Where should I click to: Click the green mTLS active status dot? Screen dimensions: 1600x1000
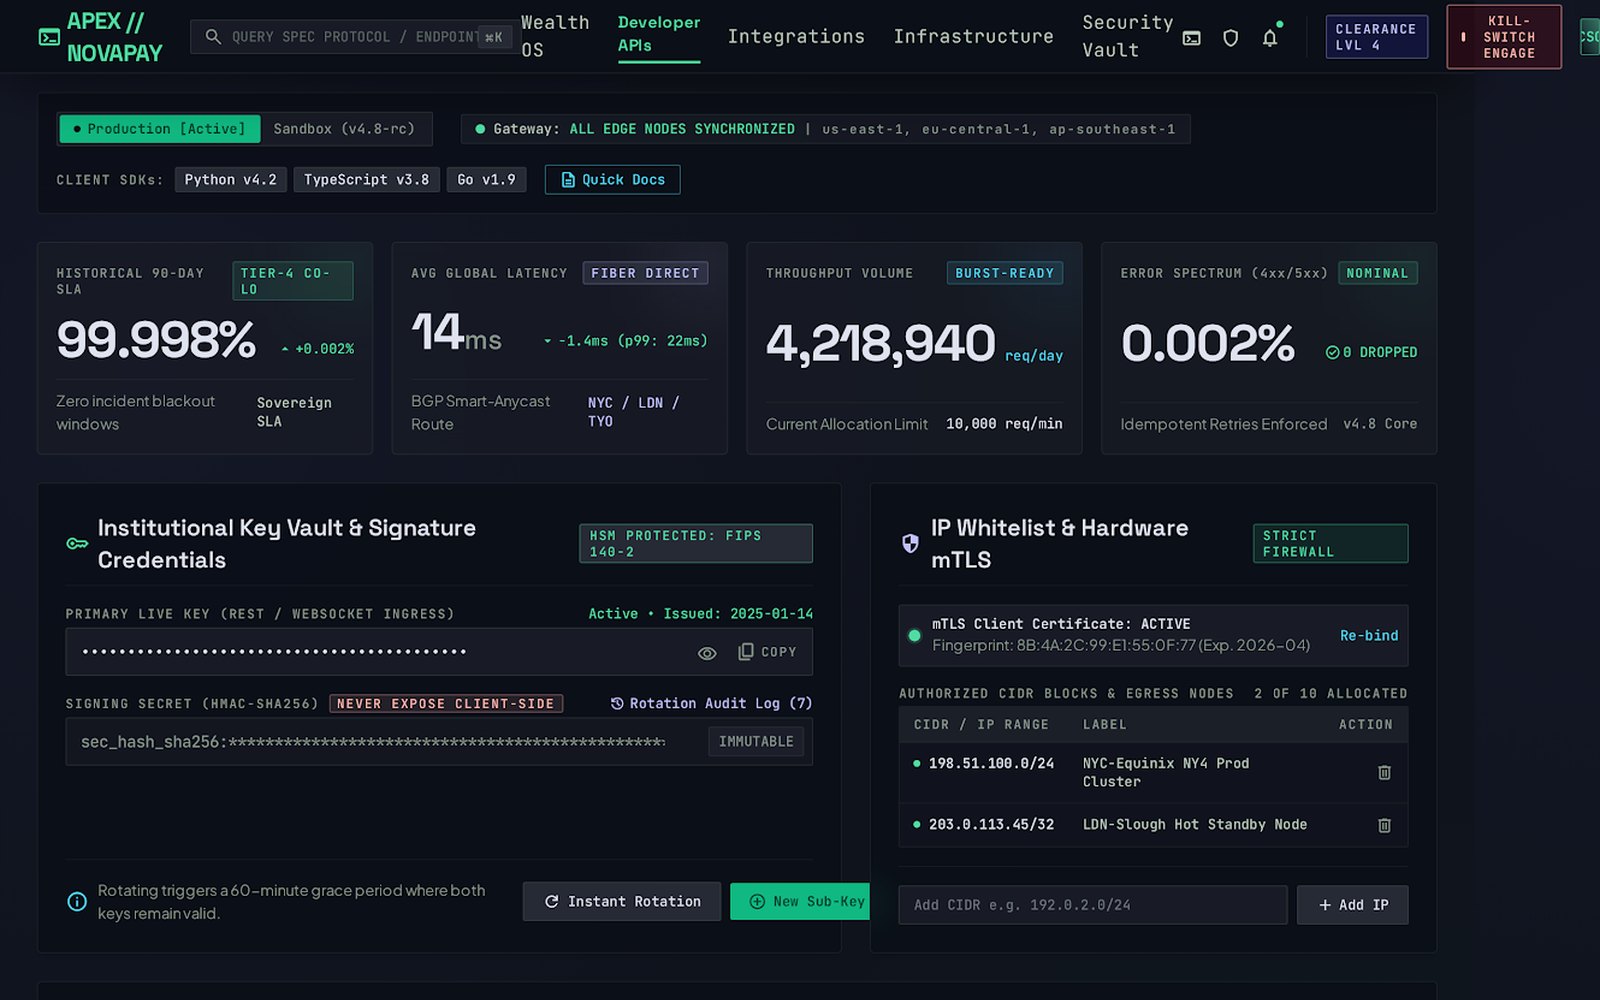914,635
